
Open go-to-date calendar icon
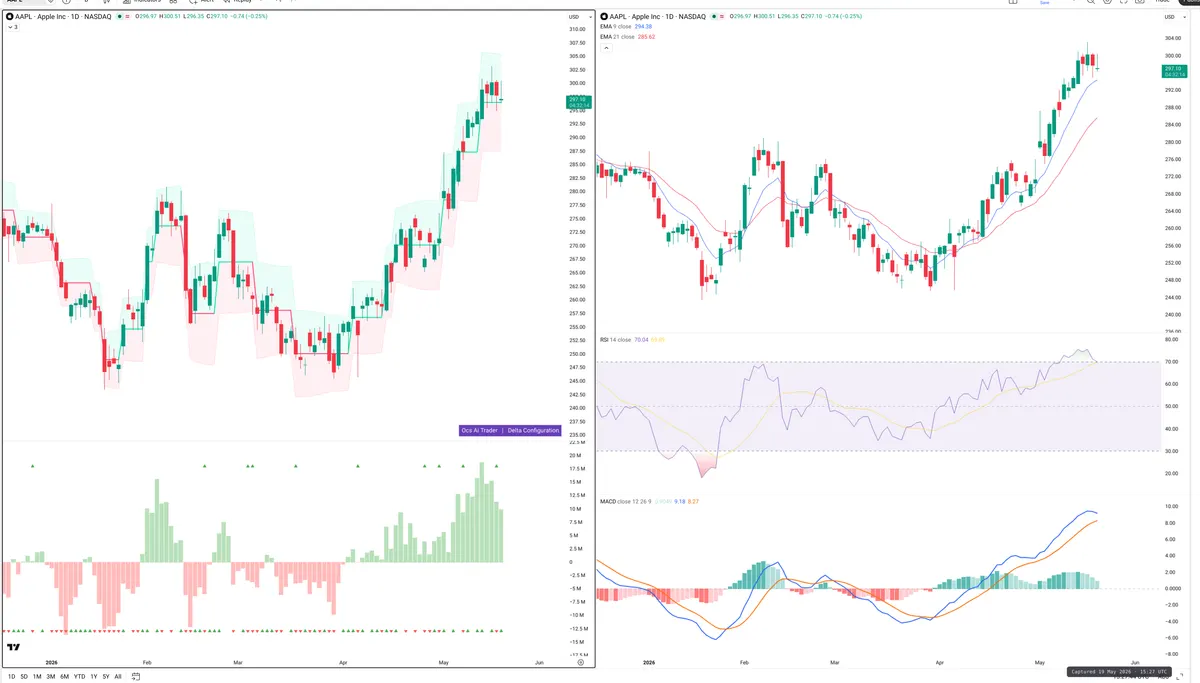(x=135, y=677)
